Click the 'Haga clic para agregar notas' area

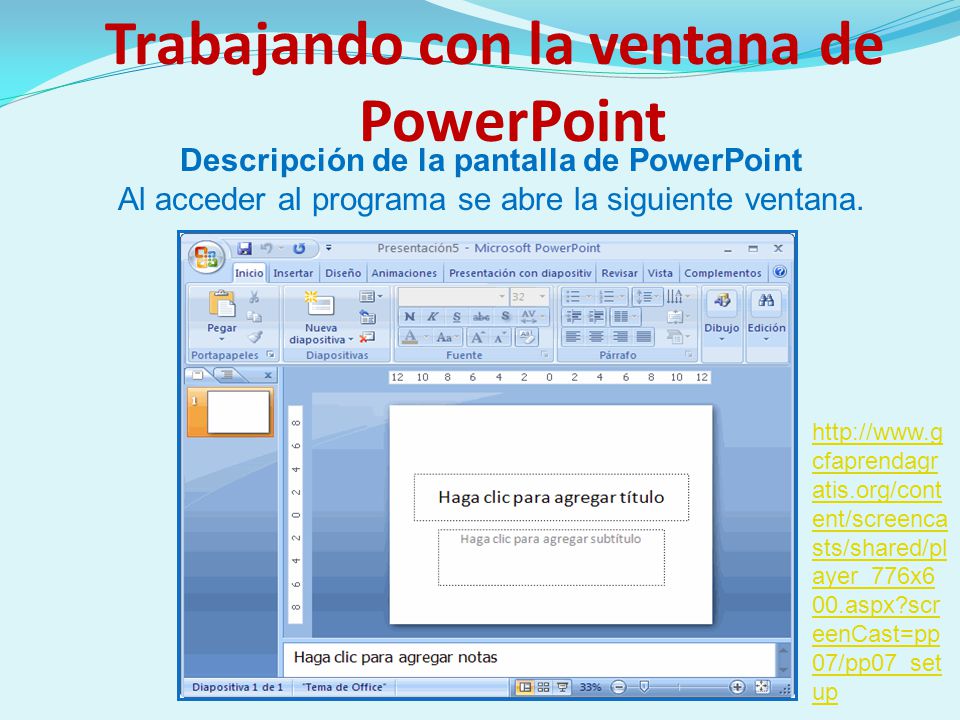click(529, 658)
